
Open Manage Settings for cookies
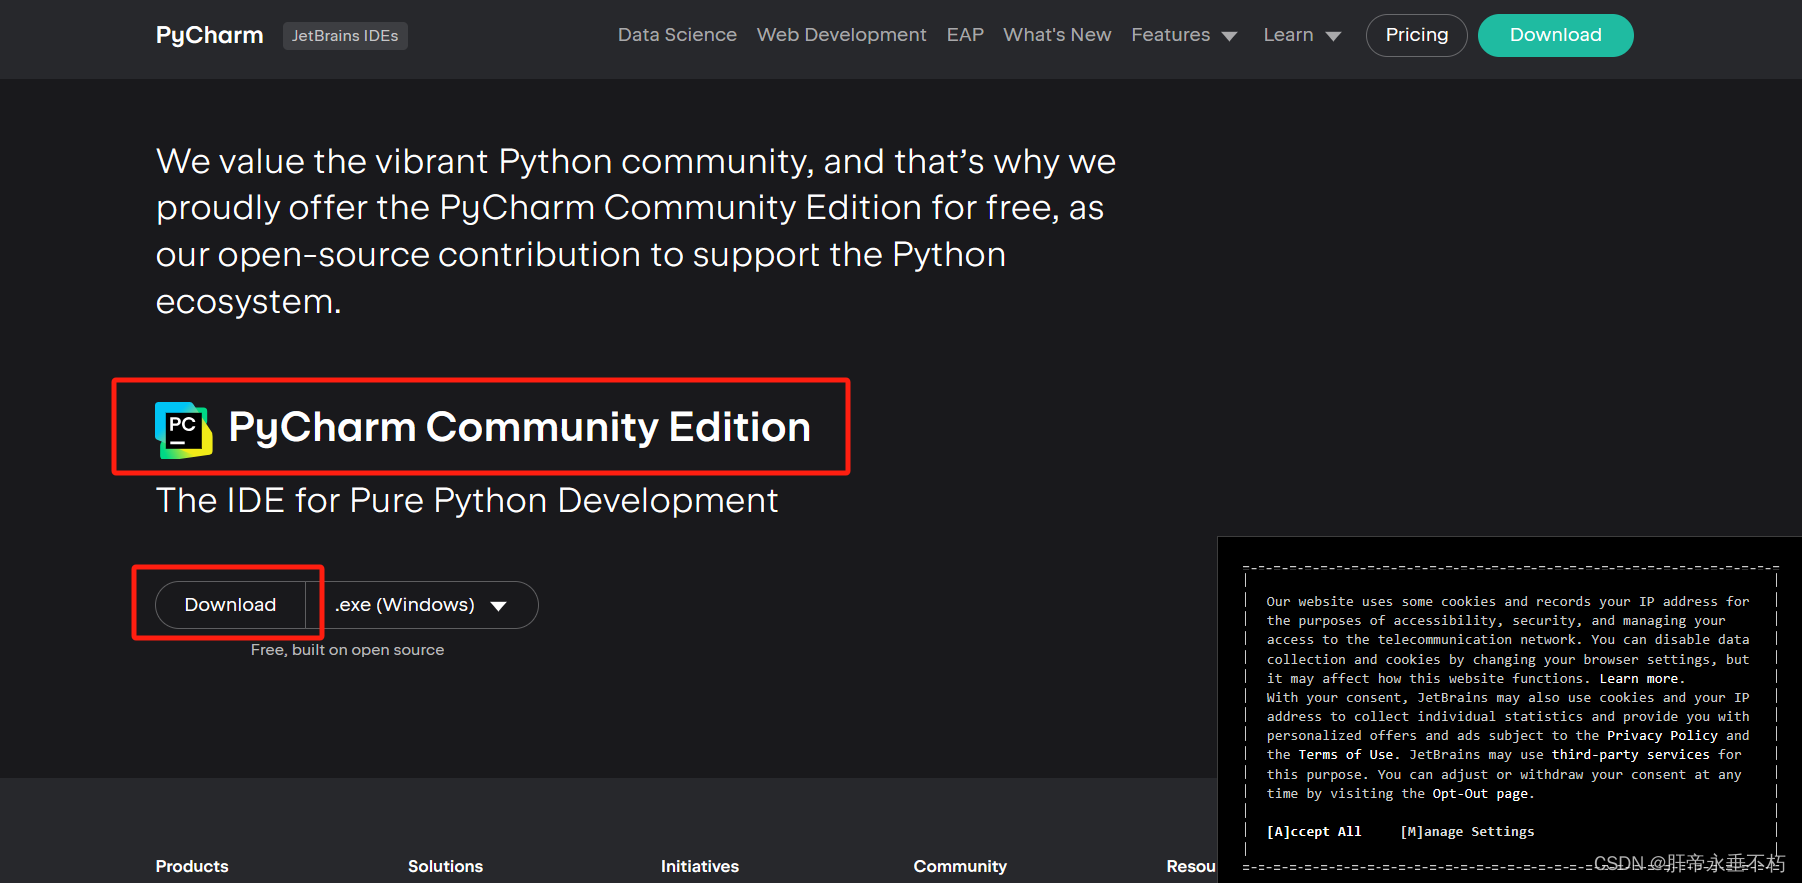[x=1467, y=832]
